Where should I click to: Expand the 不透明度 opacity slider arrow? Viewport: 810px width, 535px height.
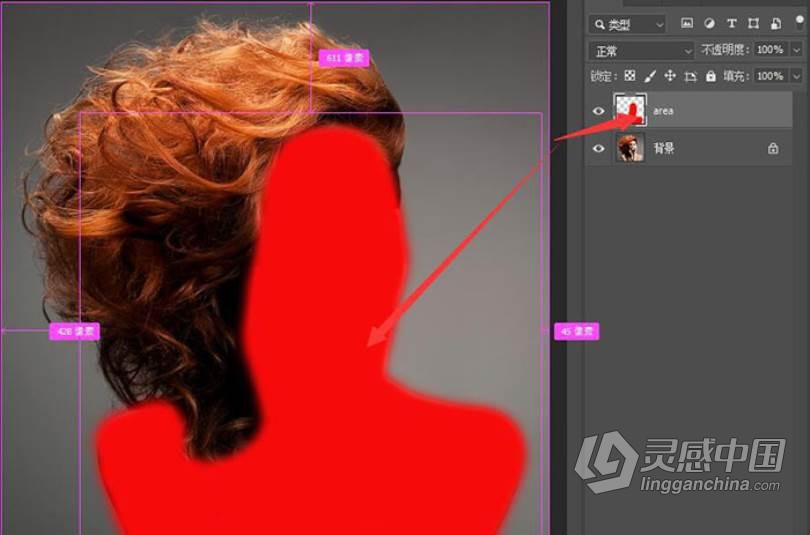pos(796,50)
